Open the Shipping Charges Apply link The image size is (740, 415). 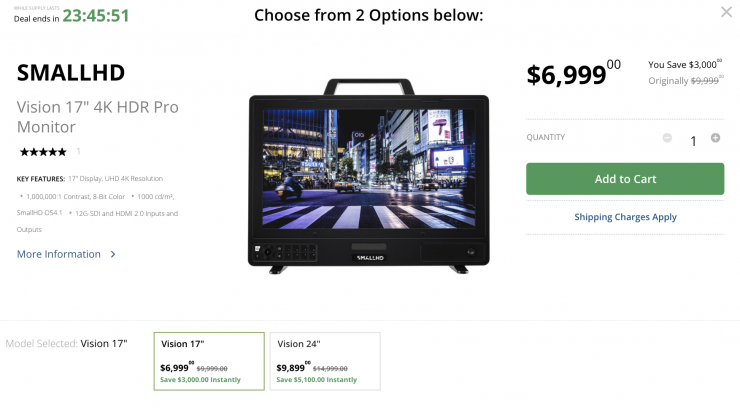point(625,217)
